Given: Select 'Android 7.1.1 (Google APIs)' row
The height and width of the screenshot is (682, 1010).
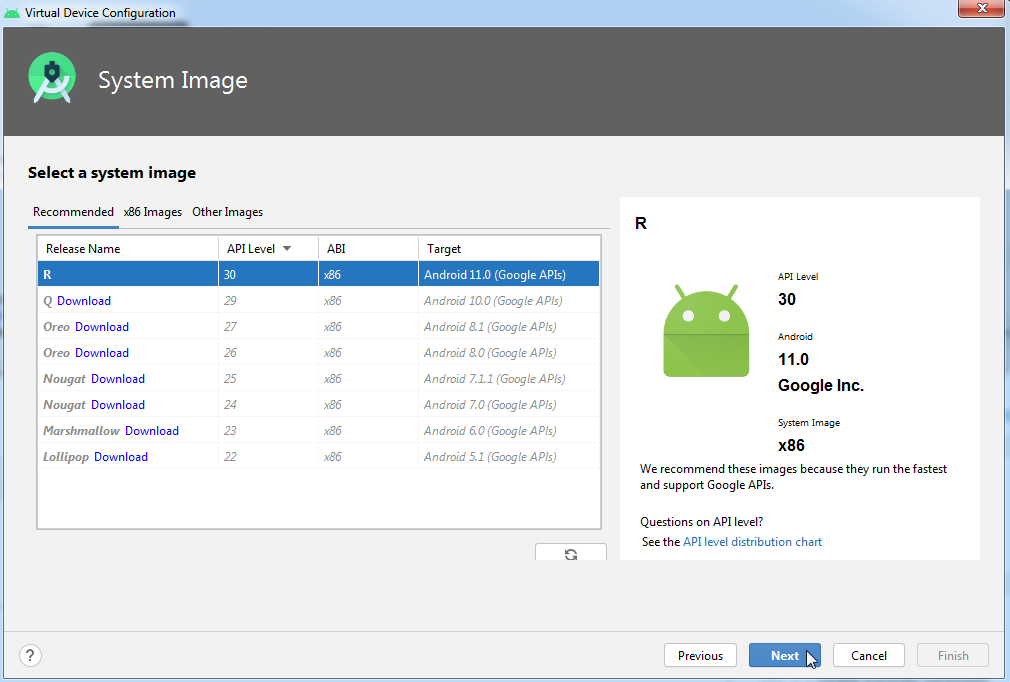Looking at the screenshot, I should [x=318, y=379].
